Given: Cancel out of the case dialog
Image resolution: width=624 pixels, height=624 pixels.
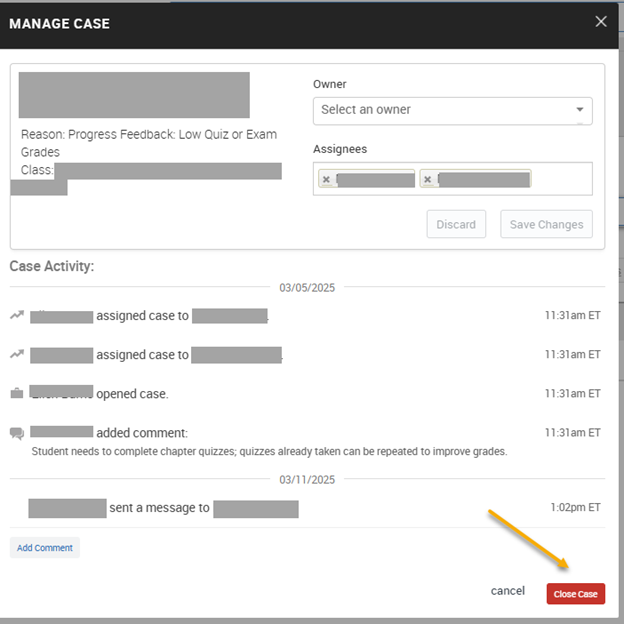Looking at the screenshot, I should pos(507,591).
